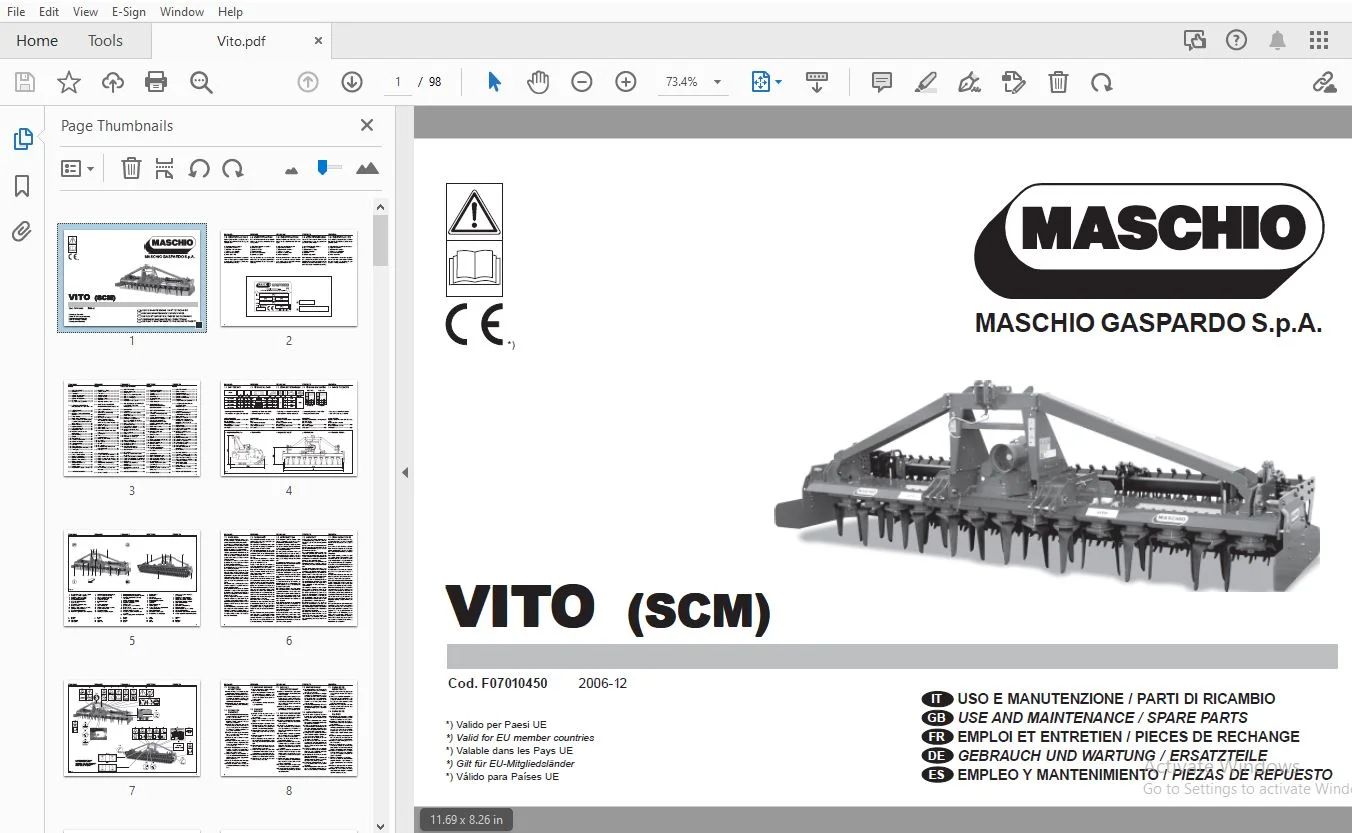This screenshot has width=1352, height=833.
Task: Choose the selection arrow tool
Action: click(494, 82)
